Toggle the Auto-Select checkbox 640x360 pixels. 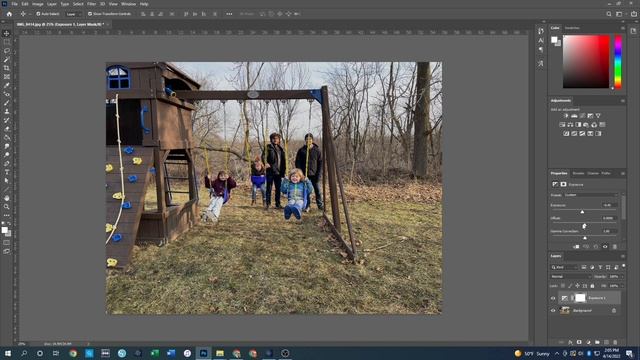(38, 14)
